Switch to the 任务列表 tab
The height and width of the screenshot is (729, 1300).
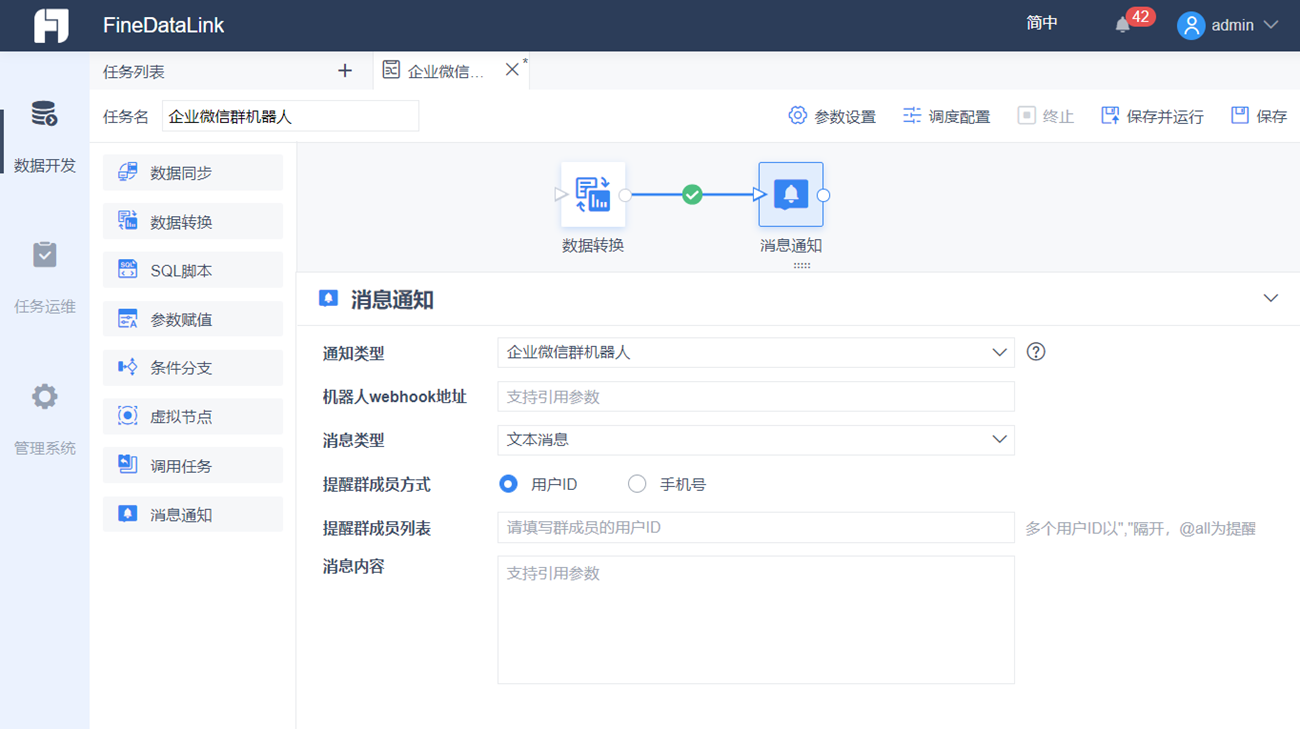point(134,72)
